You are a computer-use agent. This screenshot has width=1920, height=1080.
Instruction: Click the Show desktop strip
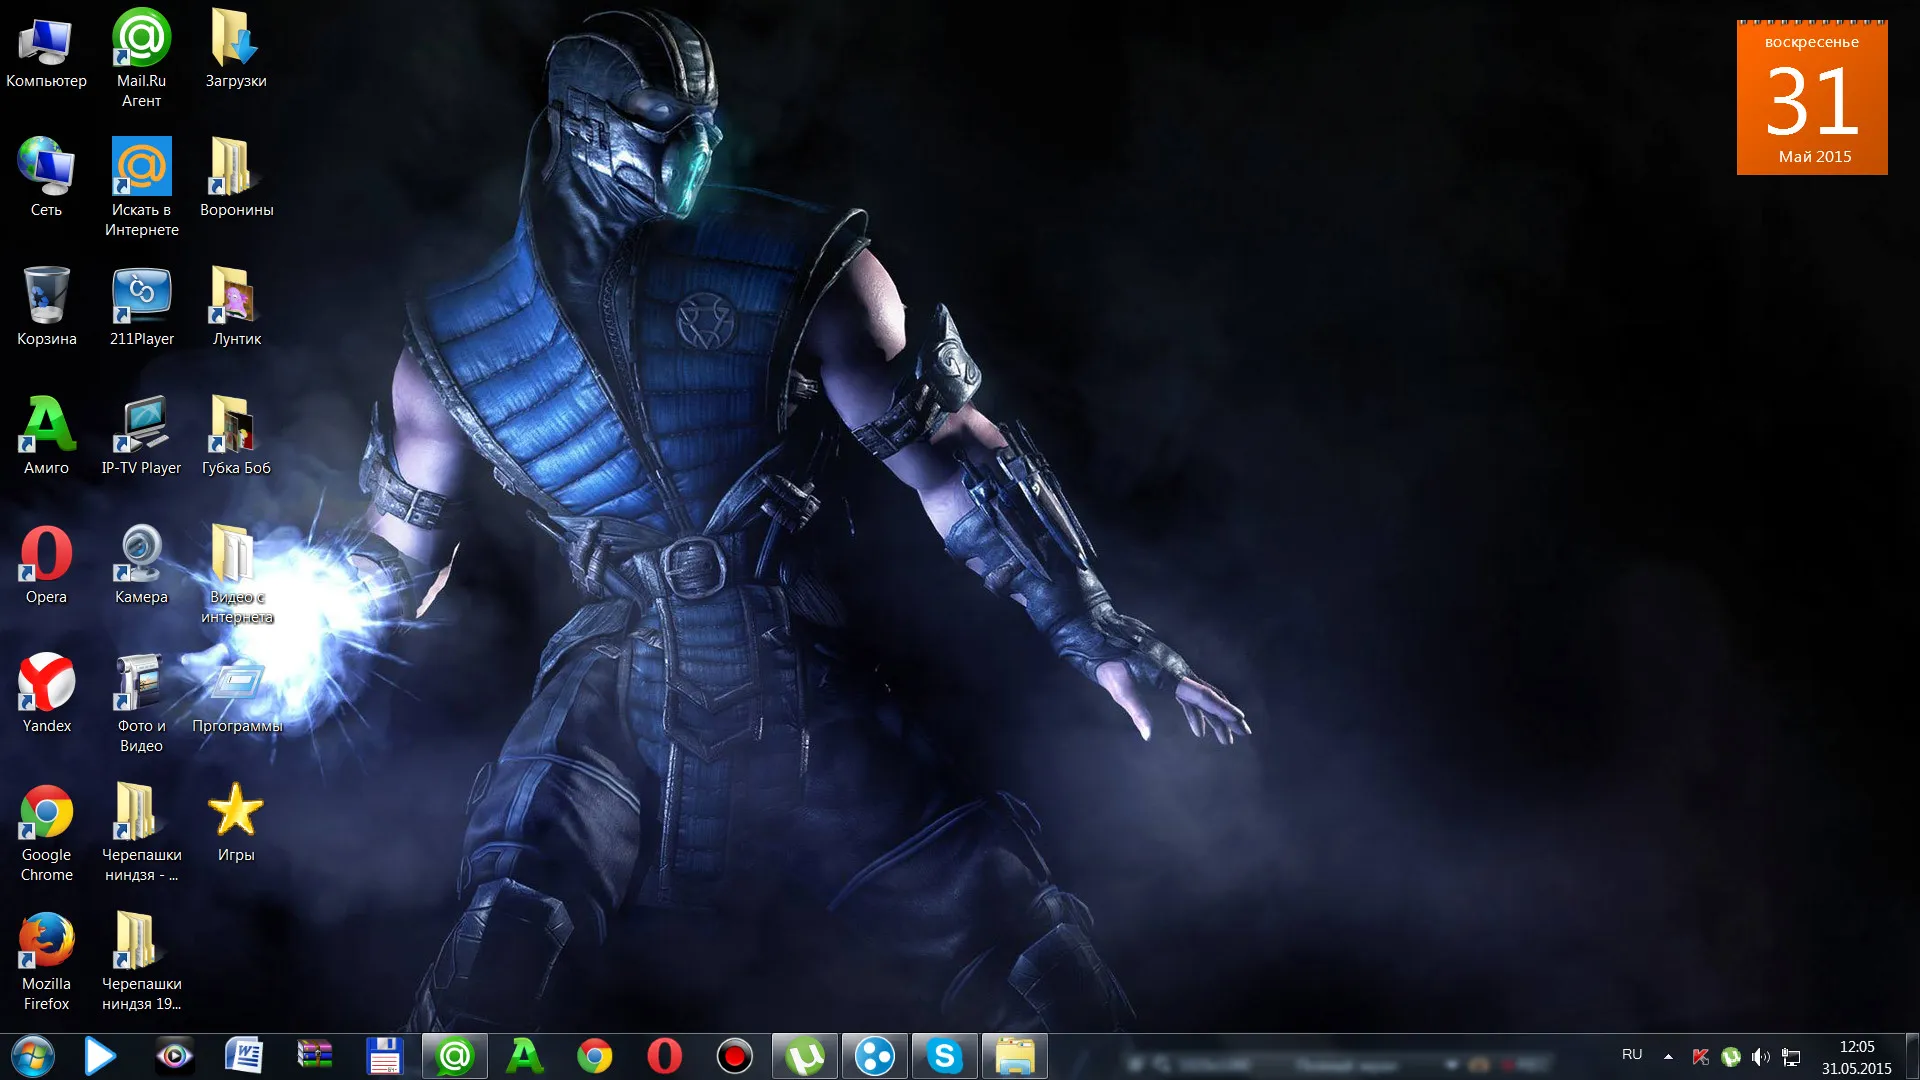pos(1912,1056)
